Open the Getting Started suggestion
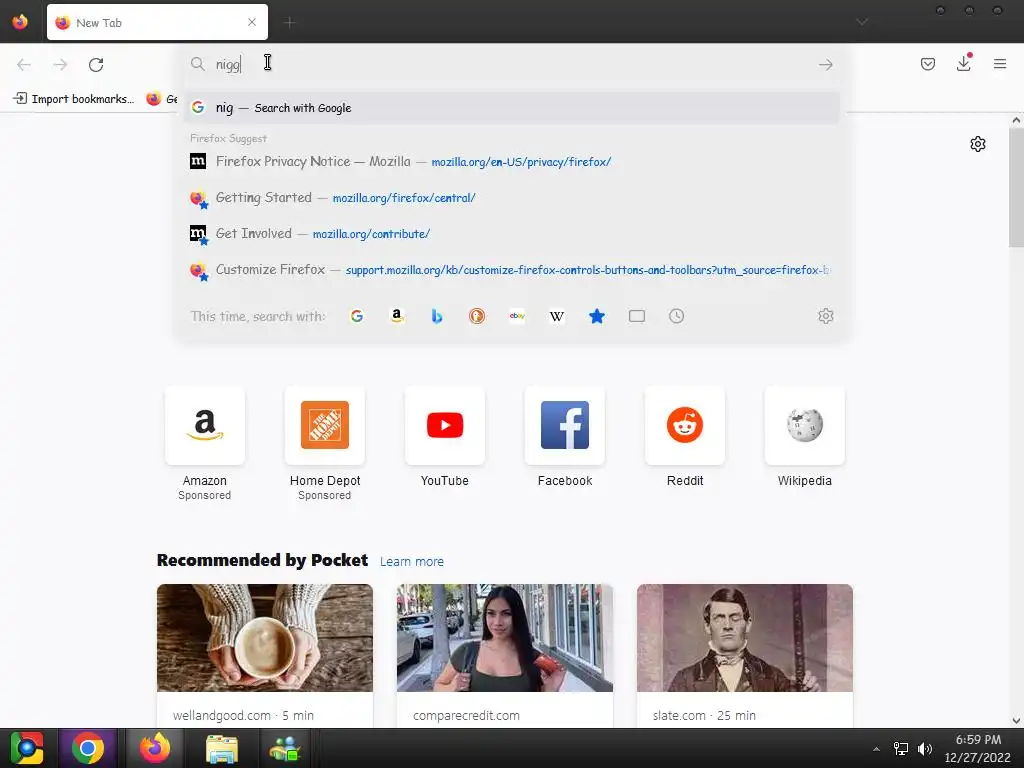The image size is (1024, 768). pyautogui.click(x=512, y=197)
